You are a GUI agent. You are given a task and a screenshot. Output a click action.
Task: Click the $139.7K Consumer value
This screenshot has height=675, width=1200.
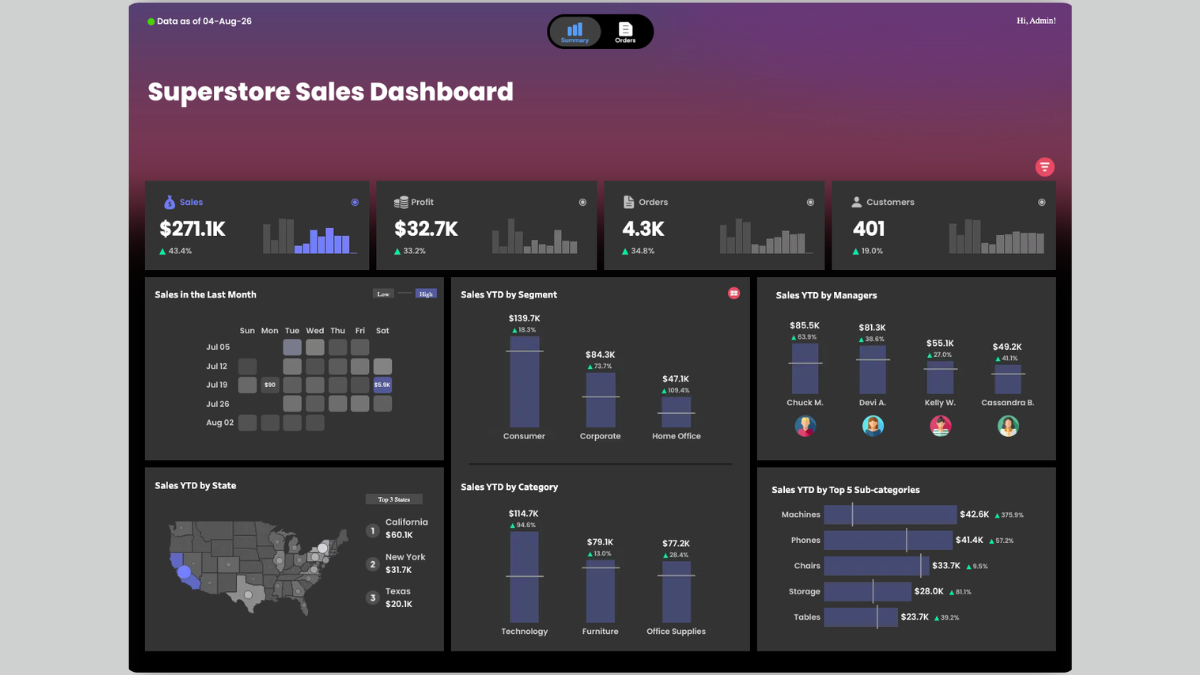coord(524,318)
